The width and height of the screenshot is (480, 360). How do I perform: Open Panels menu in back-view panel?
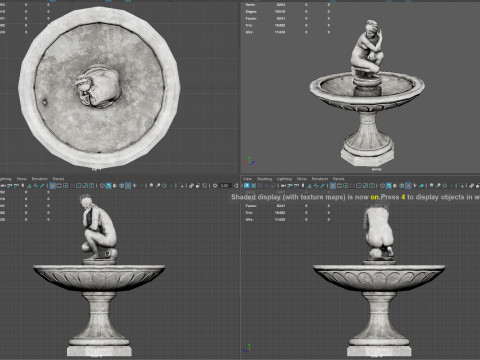tap(338, 179)
